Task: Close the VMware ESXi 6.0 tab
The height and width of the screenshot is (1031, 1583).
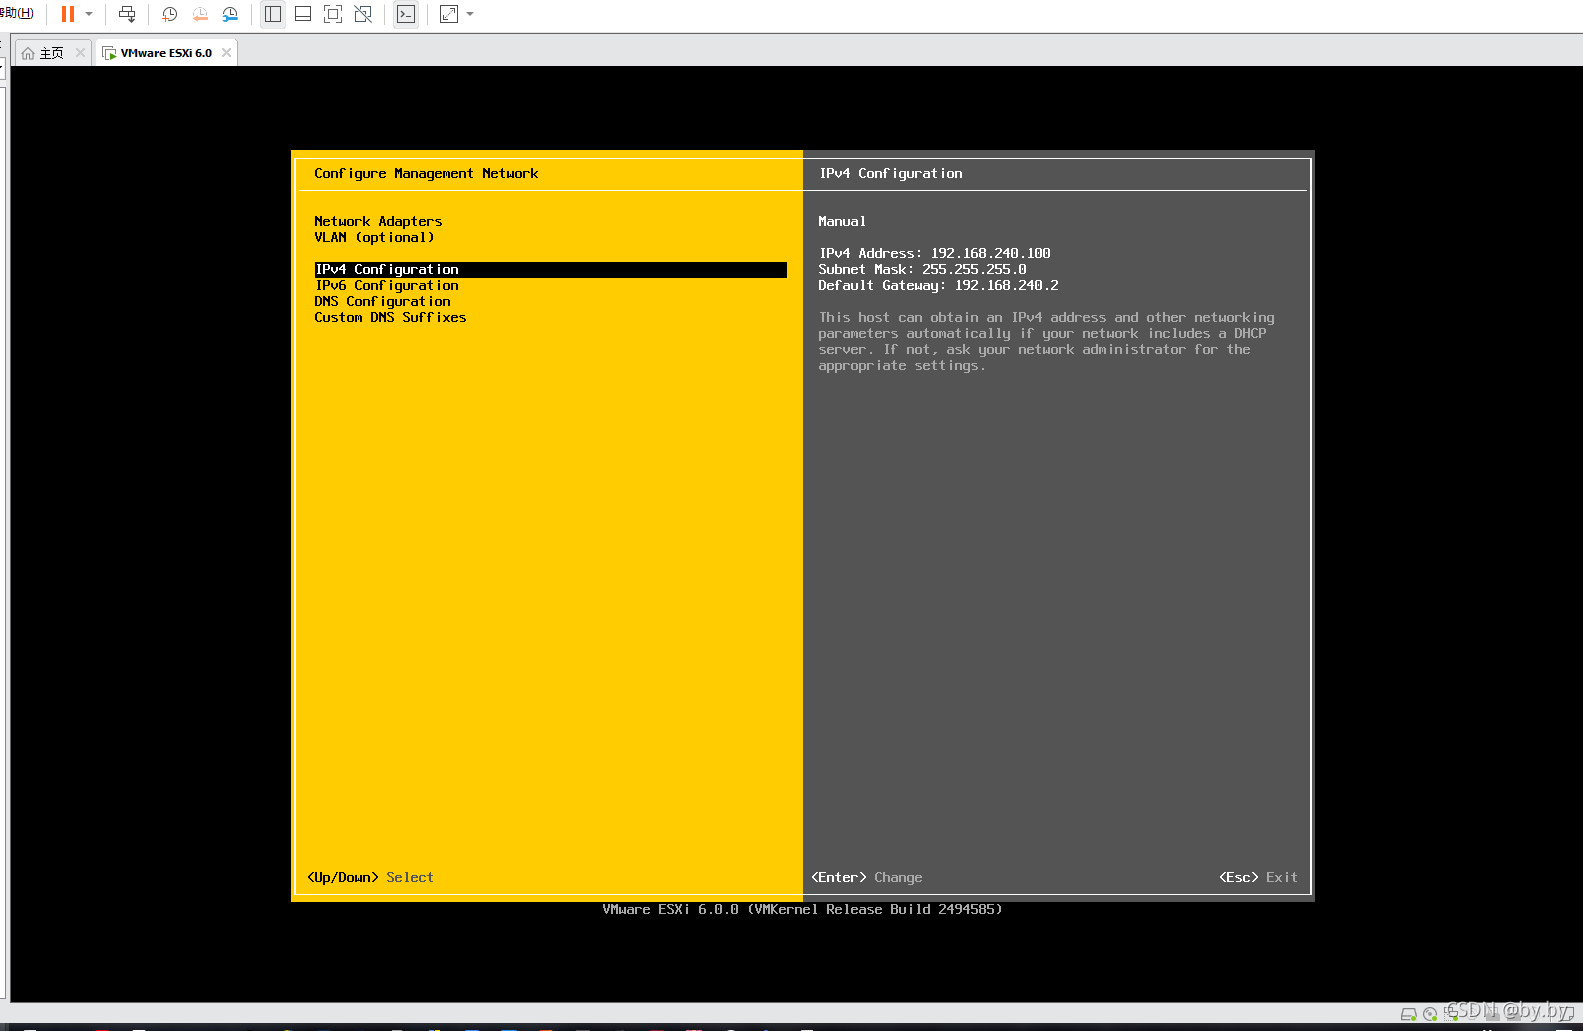Action: click(226, 53)
